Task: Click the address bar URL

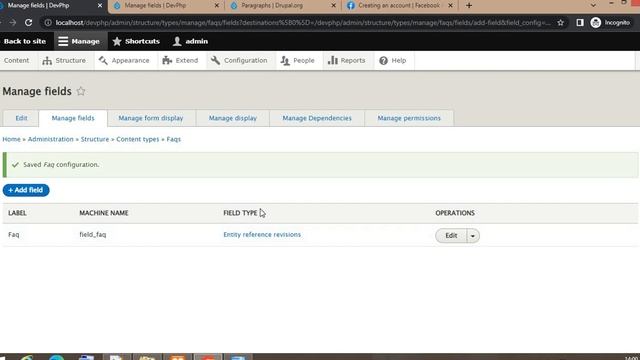Action: click(x=303, y=22)
